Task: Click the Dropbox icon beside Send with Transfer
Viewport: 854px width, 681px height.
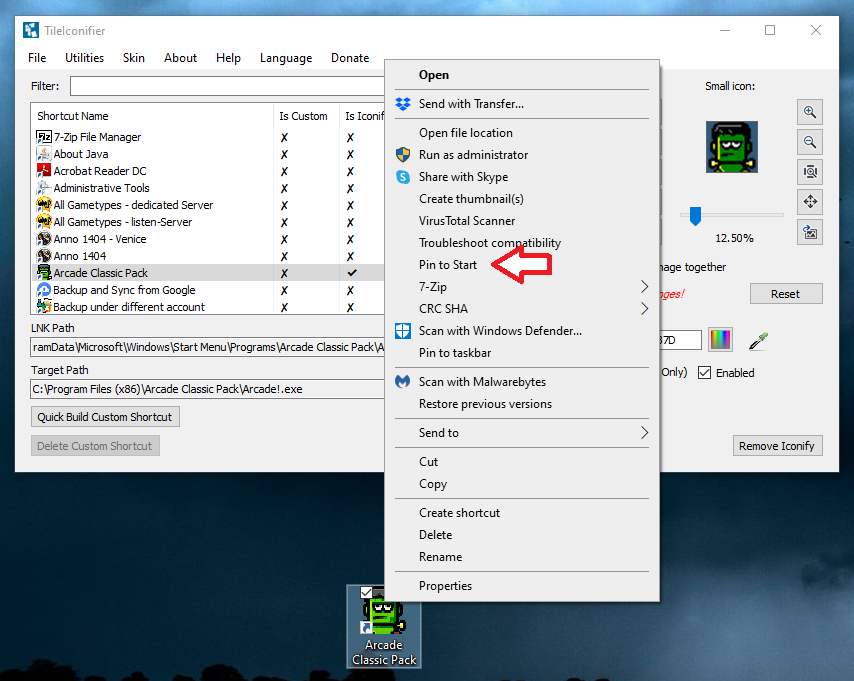Action: pyautogui.click(x=403, y=104)
